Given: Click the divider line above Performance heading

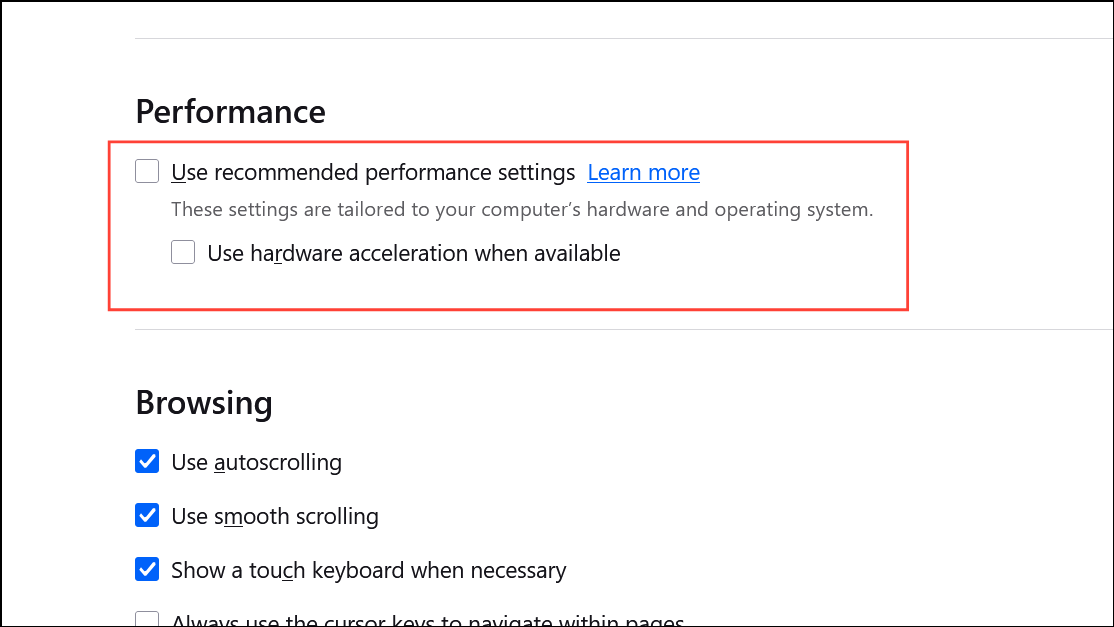Looking at the screenshot, I should coord(600,38).
